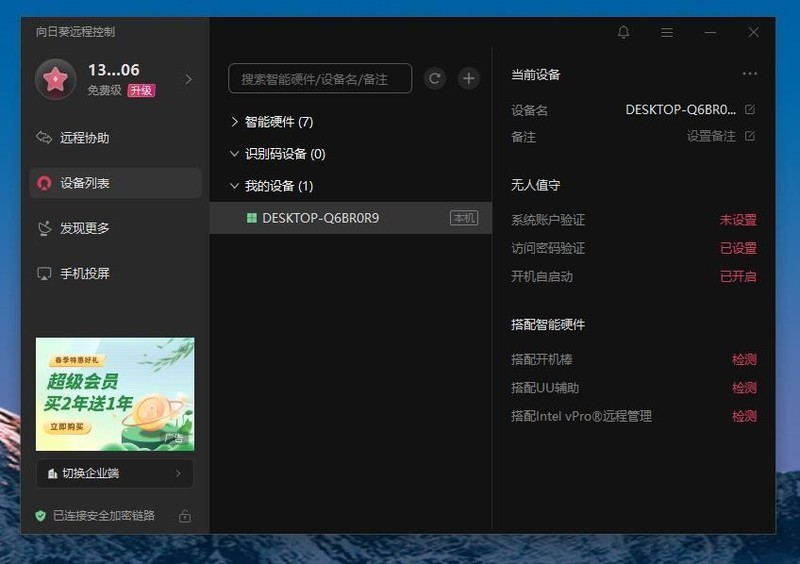Viewport: 800px width, 564px height.
Task: Click the account name 13...06
Action: pos(114,70)
